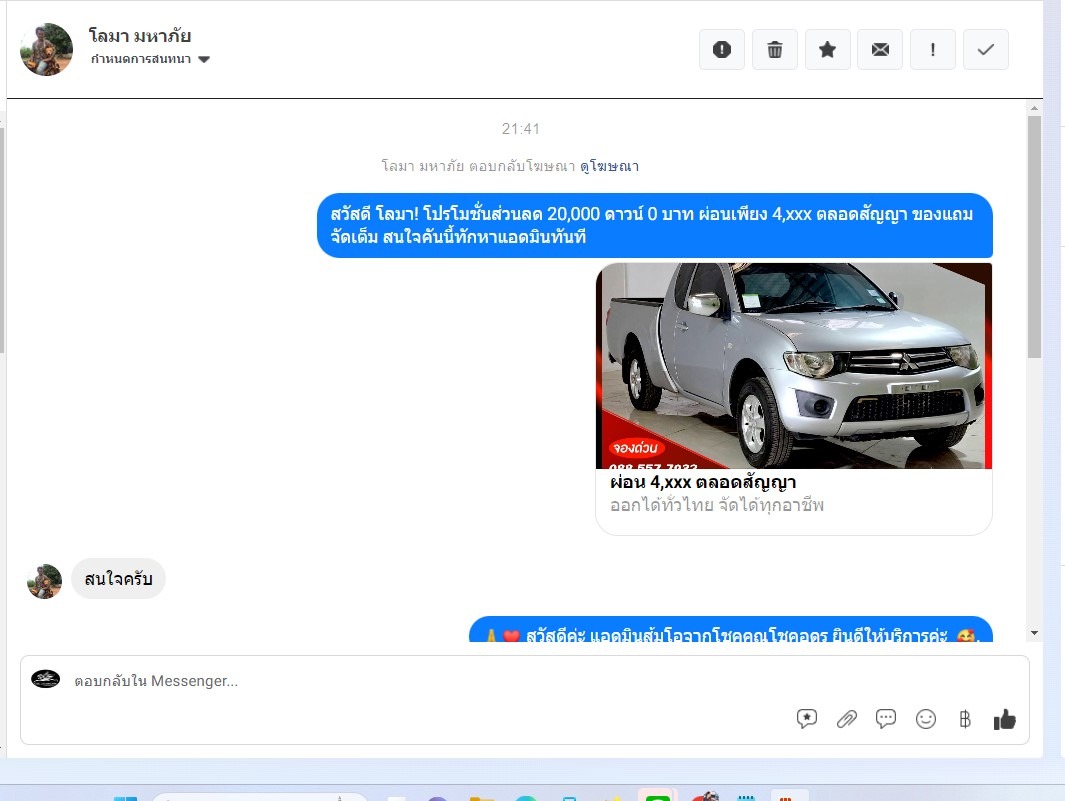This screenshot has width=1065, height=801.
Task: Delete conversation with the trash icon
Action: click(x=774, y=49)
